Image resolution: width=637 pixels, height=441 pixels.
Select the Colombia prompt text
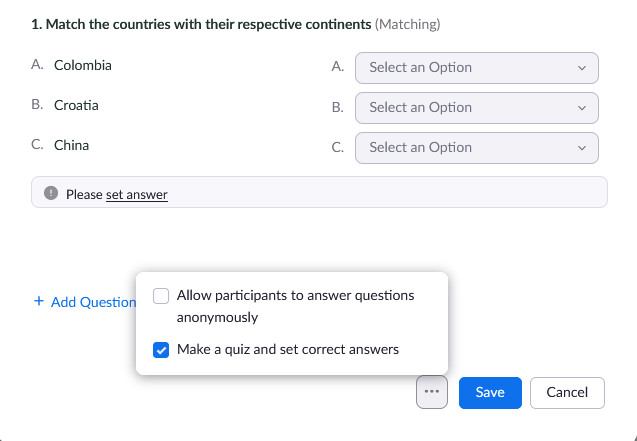(83, 66)
